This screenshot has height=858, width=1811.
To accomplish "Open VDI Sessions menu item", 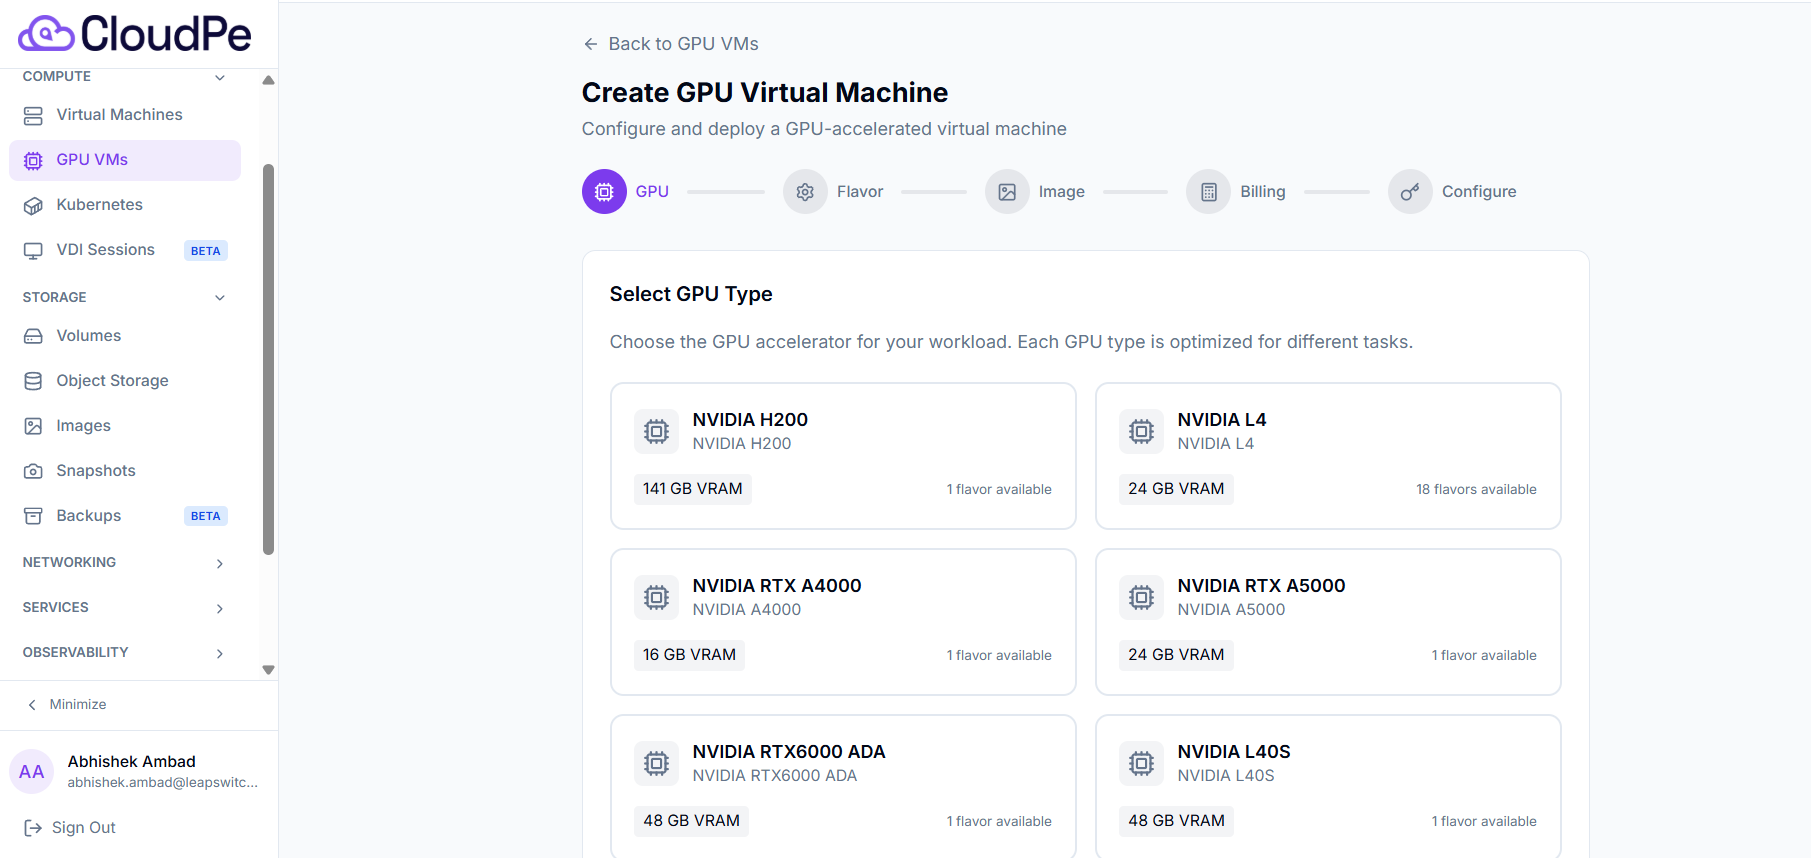I will (125, 250).
